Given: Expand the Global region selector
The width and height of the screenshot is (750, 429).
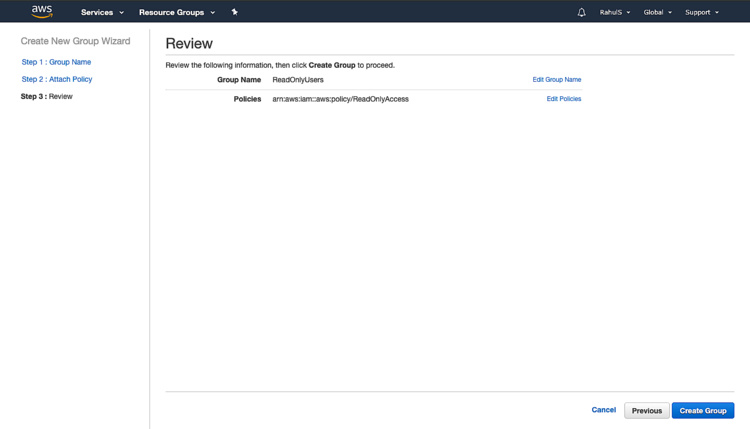Looking at the screenshot, I should pyautogui.click(x=657, y=12).
